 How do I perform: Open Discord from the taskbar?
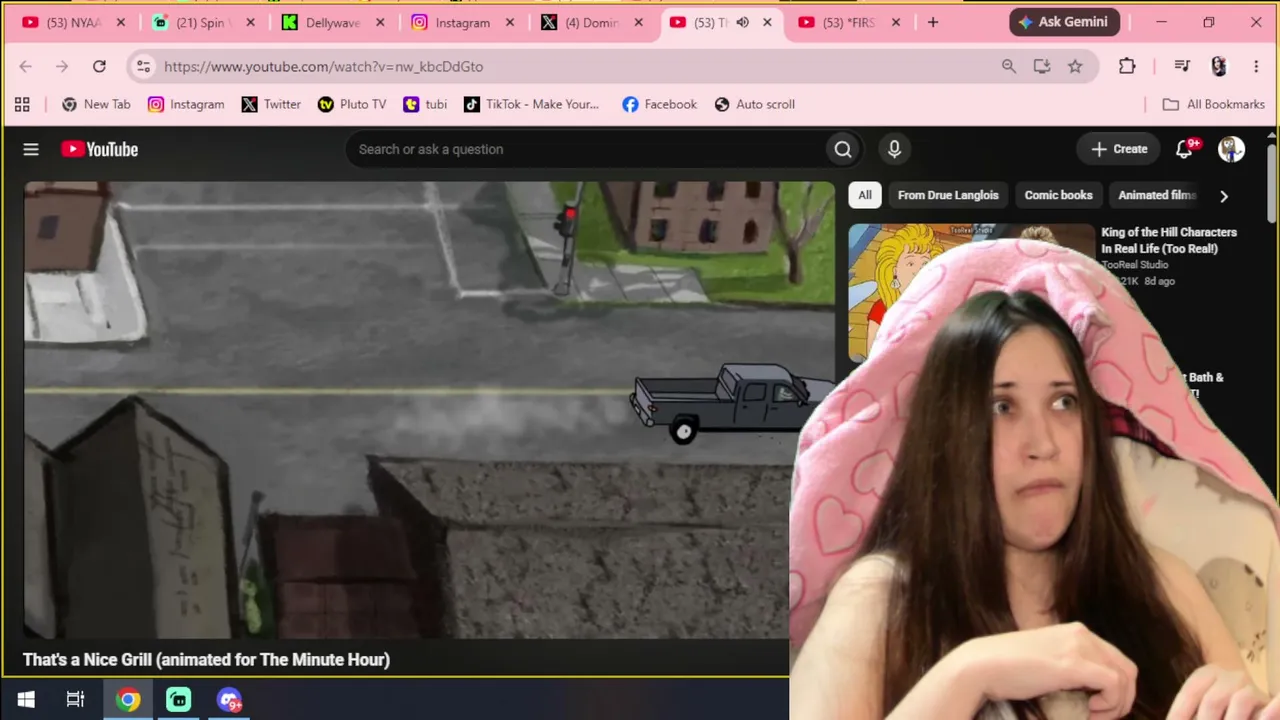[229, 700]
